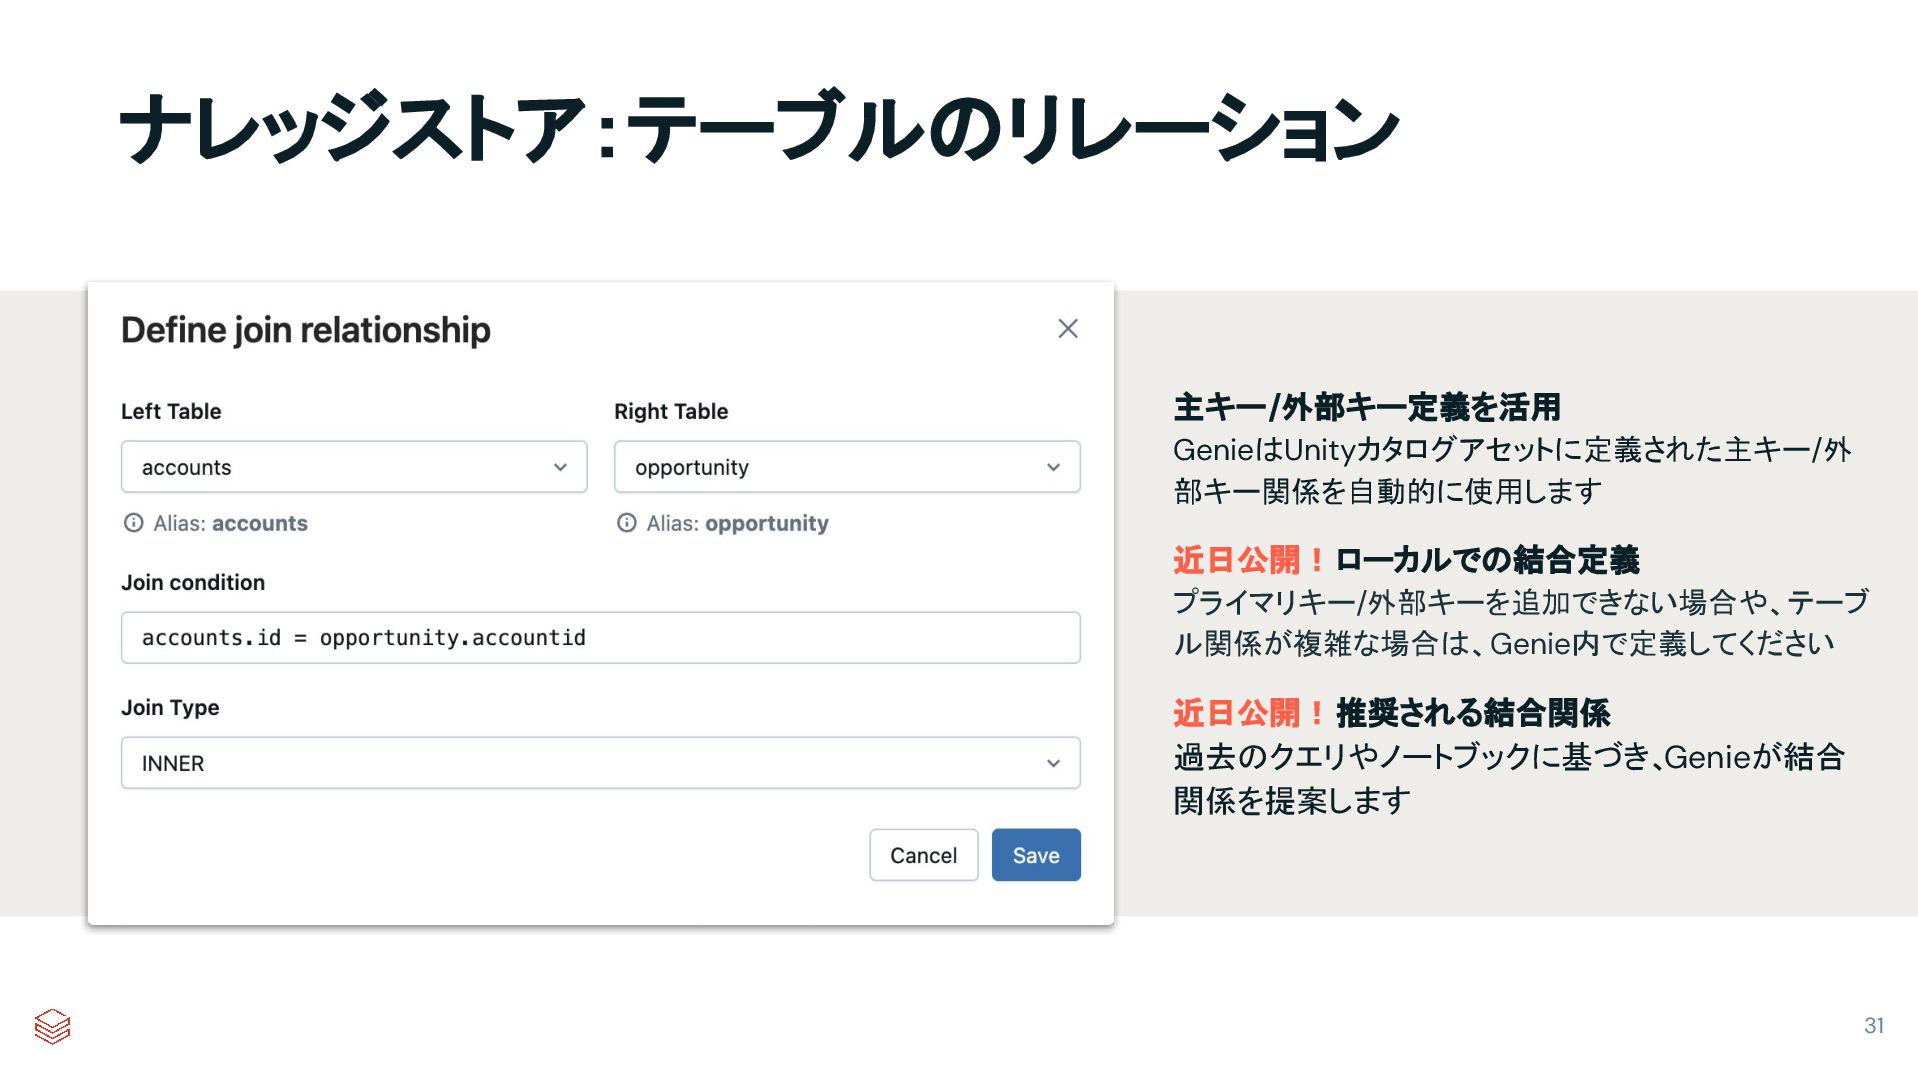The height and width of the screenshot is (1080, 1918).
Task: Click the Define join relationship heading
Action: [x=306, y=330]
